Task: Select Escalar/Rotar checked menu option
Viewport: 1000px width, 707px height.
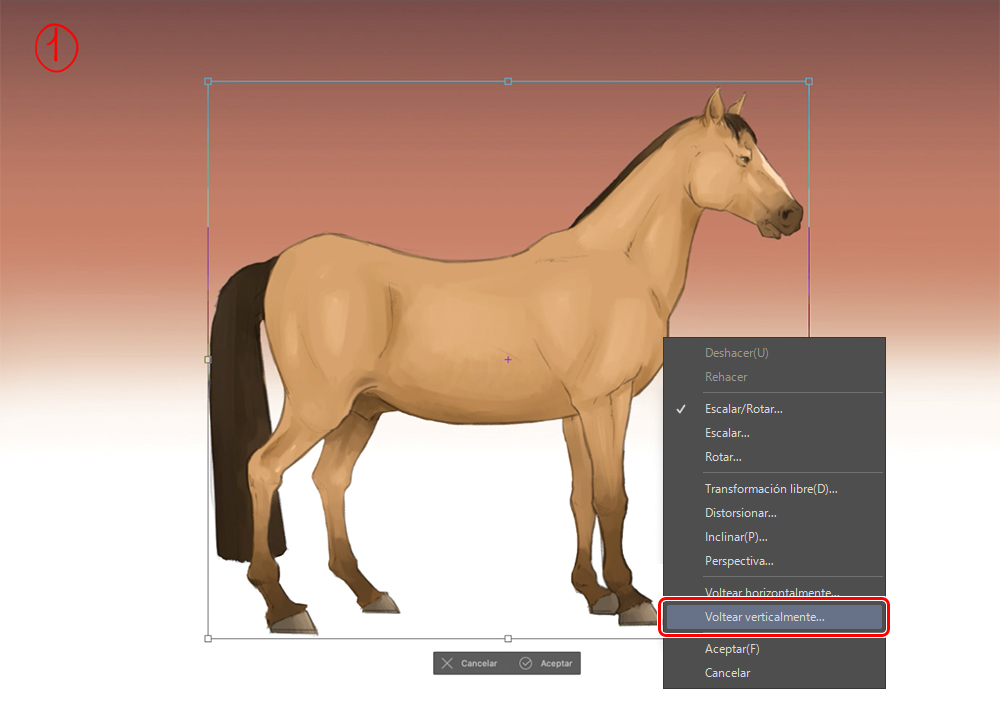Action: point(743,409)
